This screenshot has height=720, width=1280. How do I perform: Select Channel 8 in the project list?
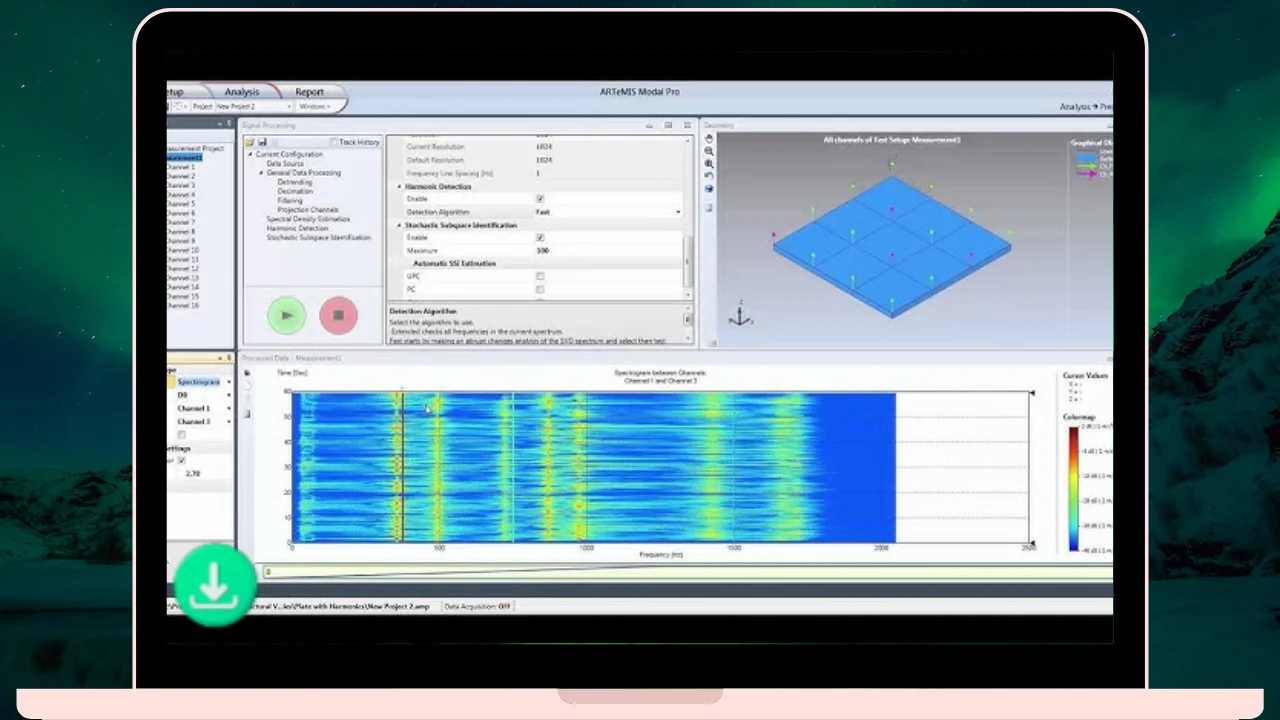tap(181, 232)
